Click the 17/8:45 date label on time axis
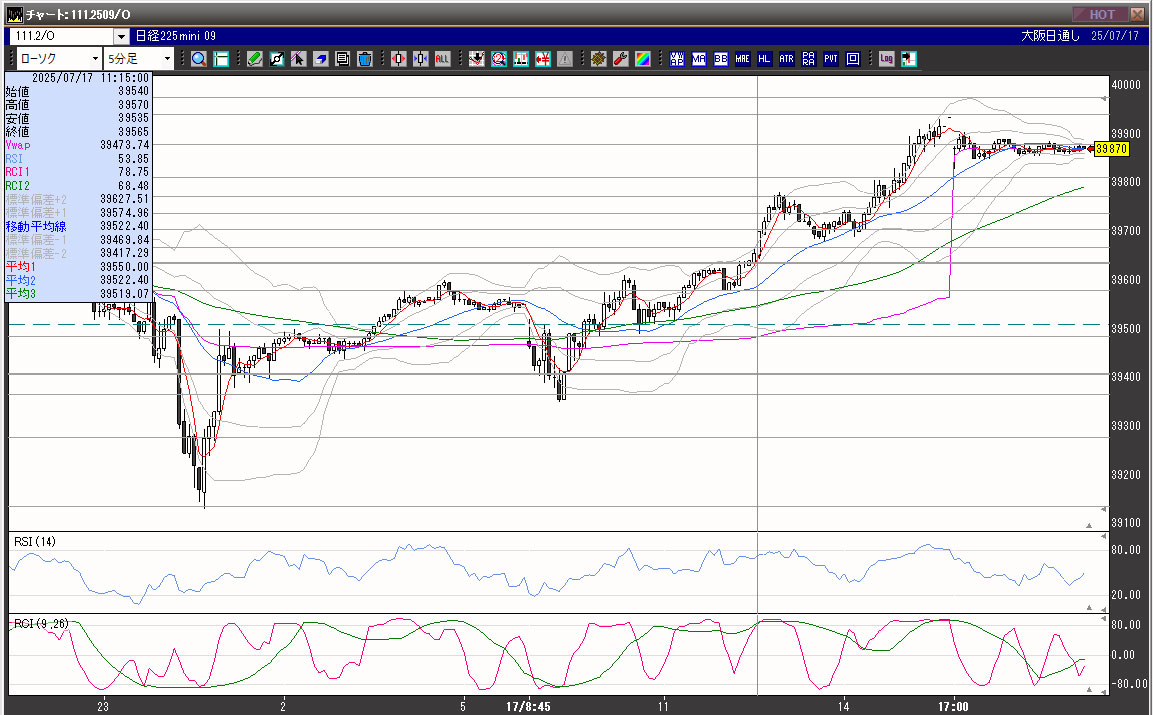The width and height of the screenshot is (1153, 715). pos(528,706)
